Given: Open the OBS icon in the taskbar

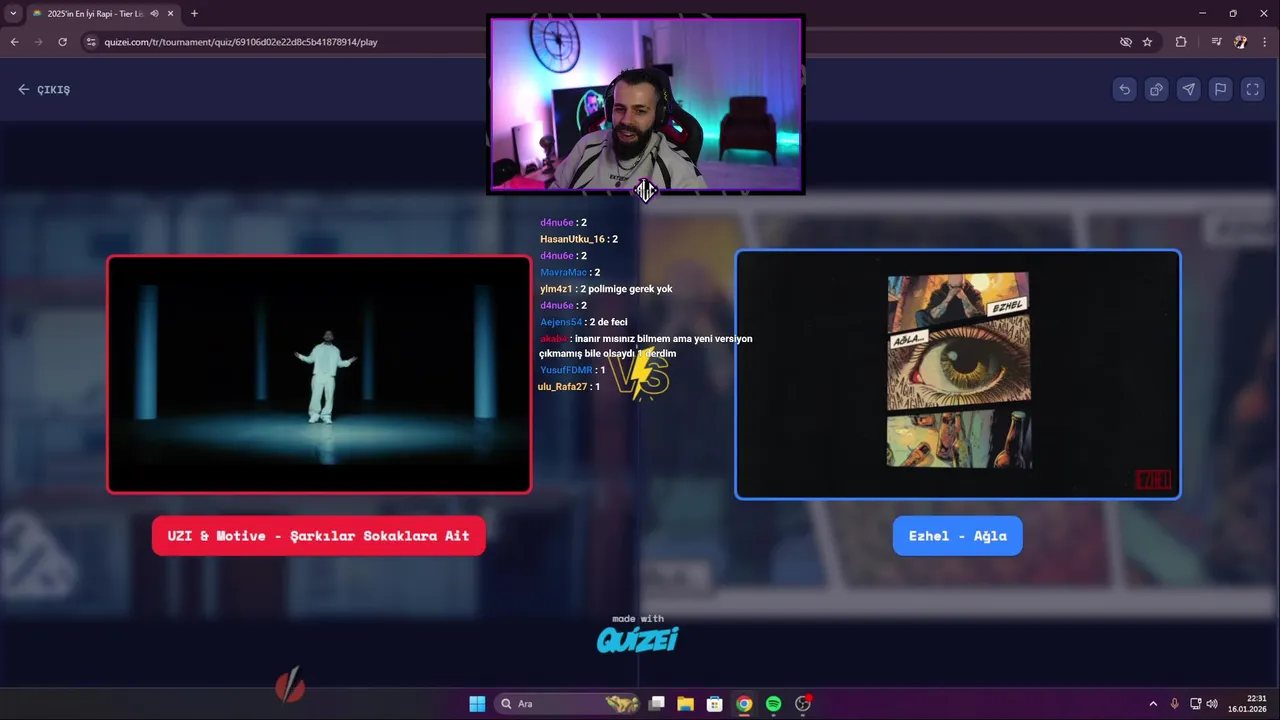Looking at the screenshot, I should click(802, 704).
